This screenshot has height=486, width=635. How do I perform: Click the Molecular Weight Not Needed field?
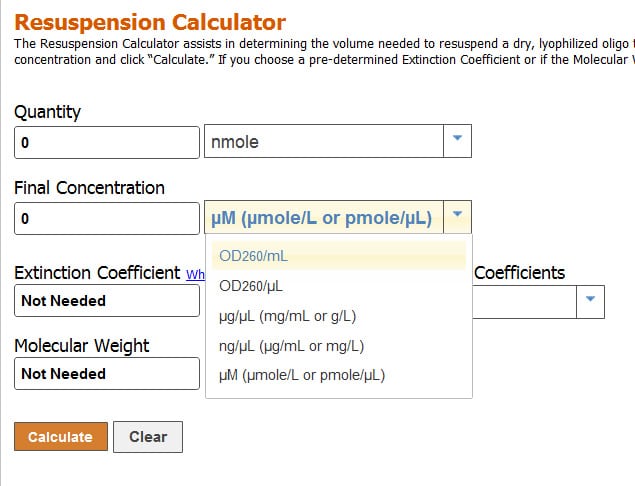click(107, 374)
